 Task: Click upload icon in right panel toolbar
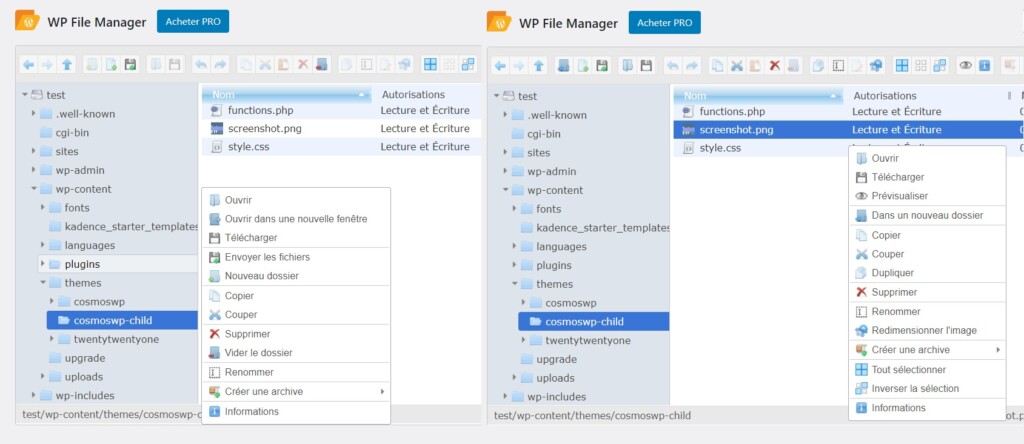click(602, 66)
